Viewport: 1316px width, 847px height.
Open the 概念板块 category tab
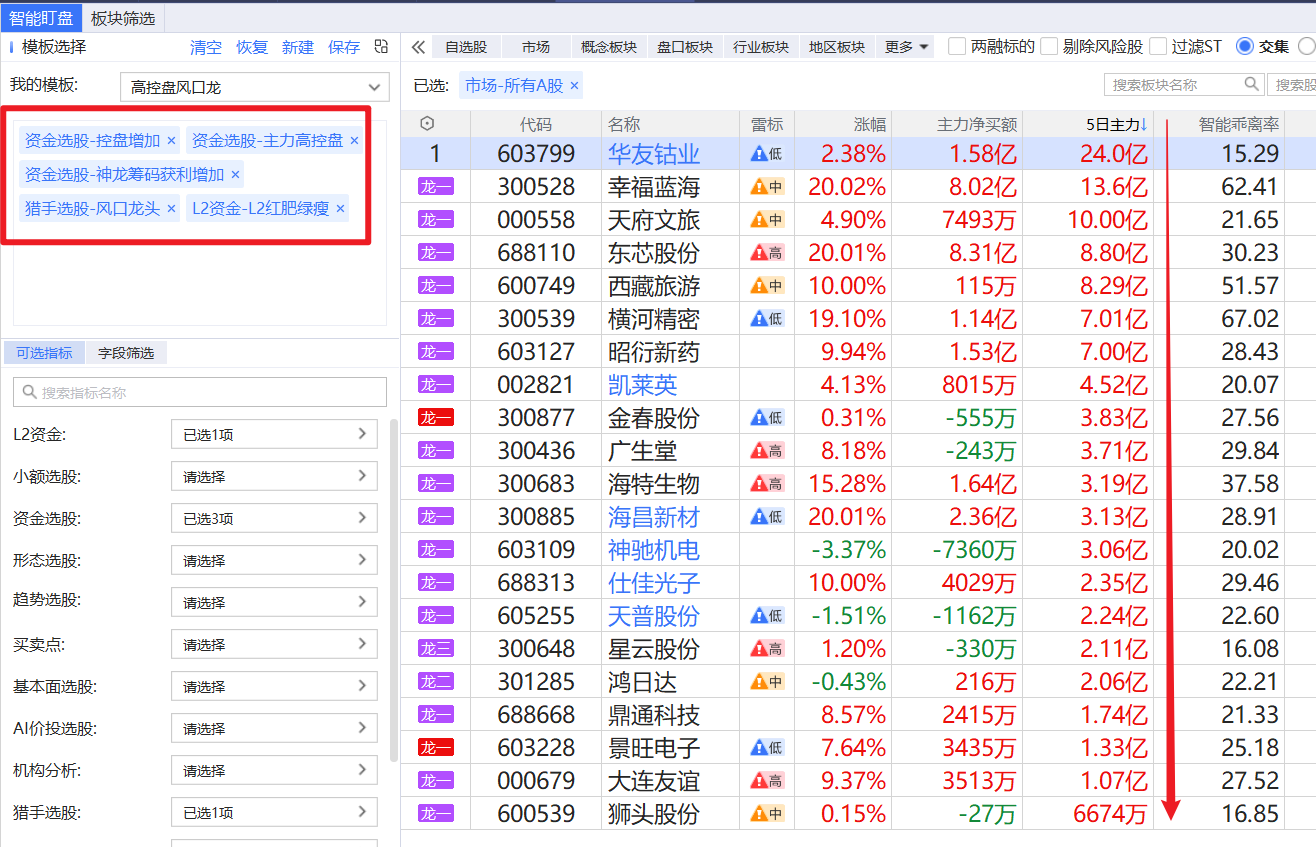[609, 47]
